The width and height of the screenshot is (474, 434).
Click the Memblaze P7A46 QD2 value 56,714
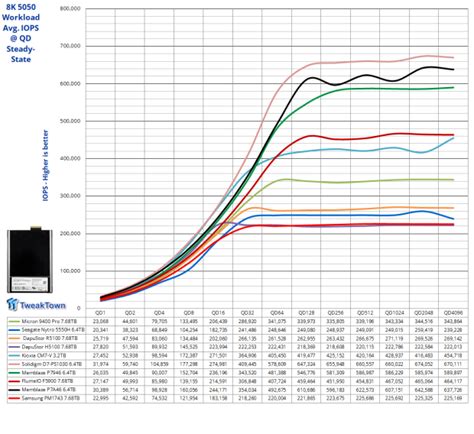click(130, 390)
